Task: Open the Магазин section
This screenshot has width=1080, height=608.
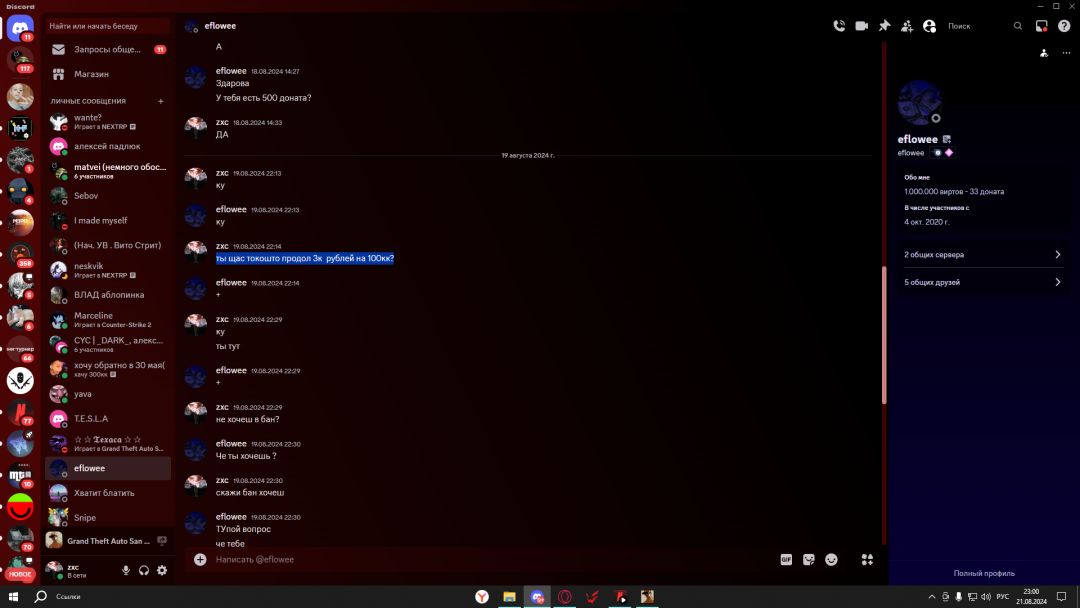Action: click(91, 74)
